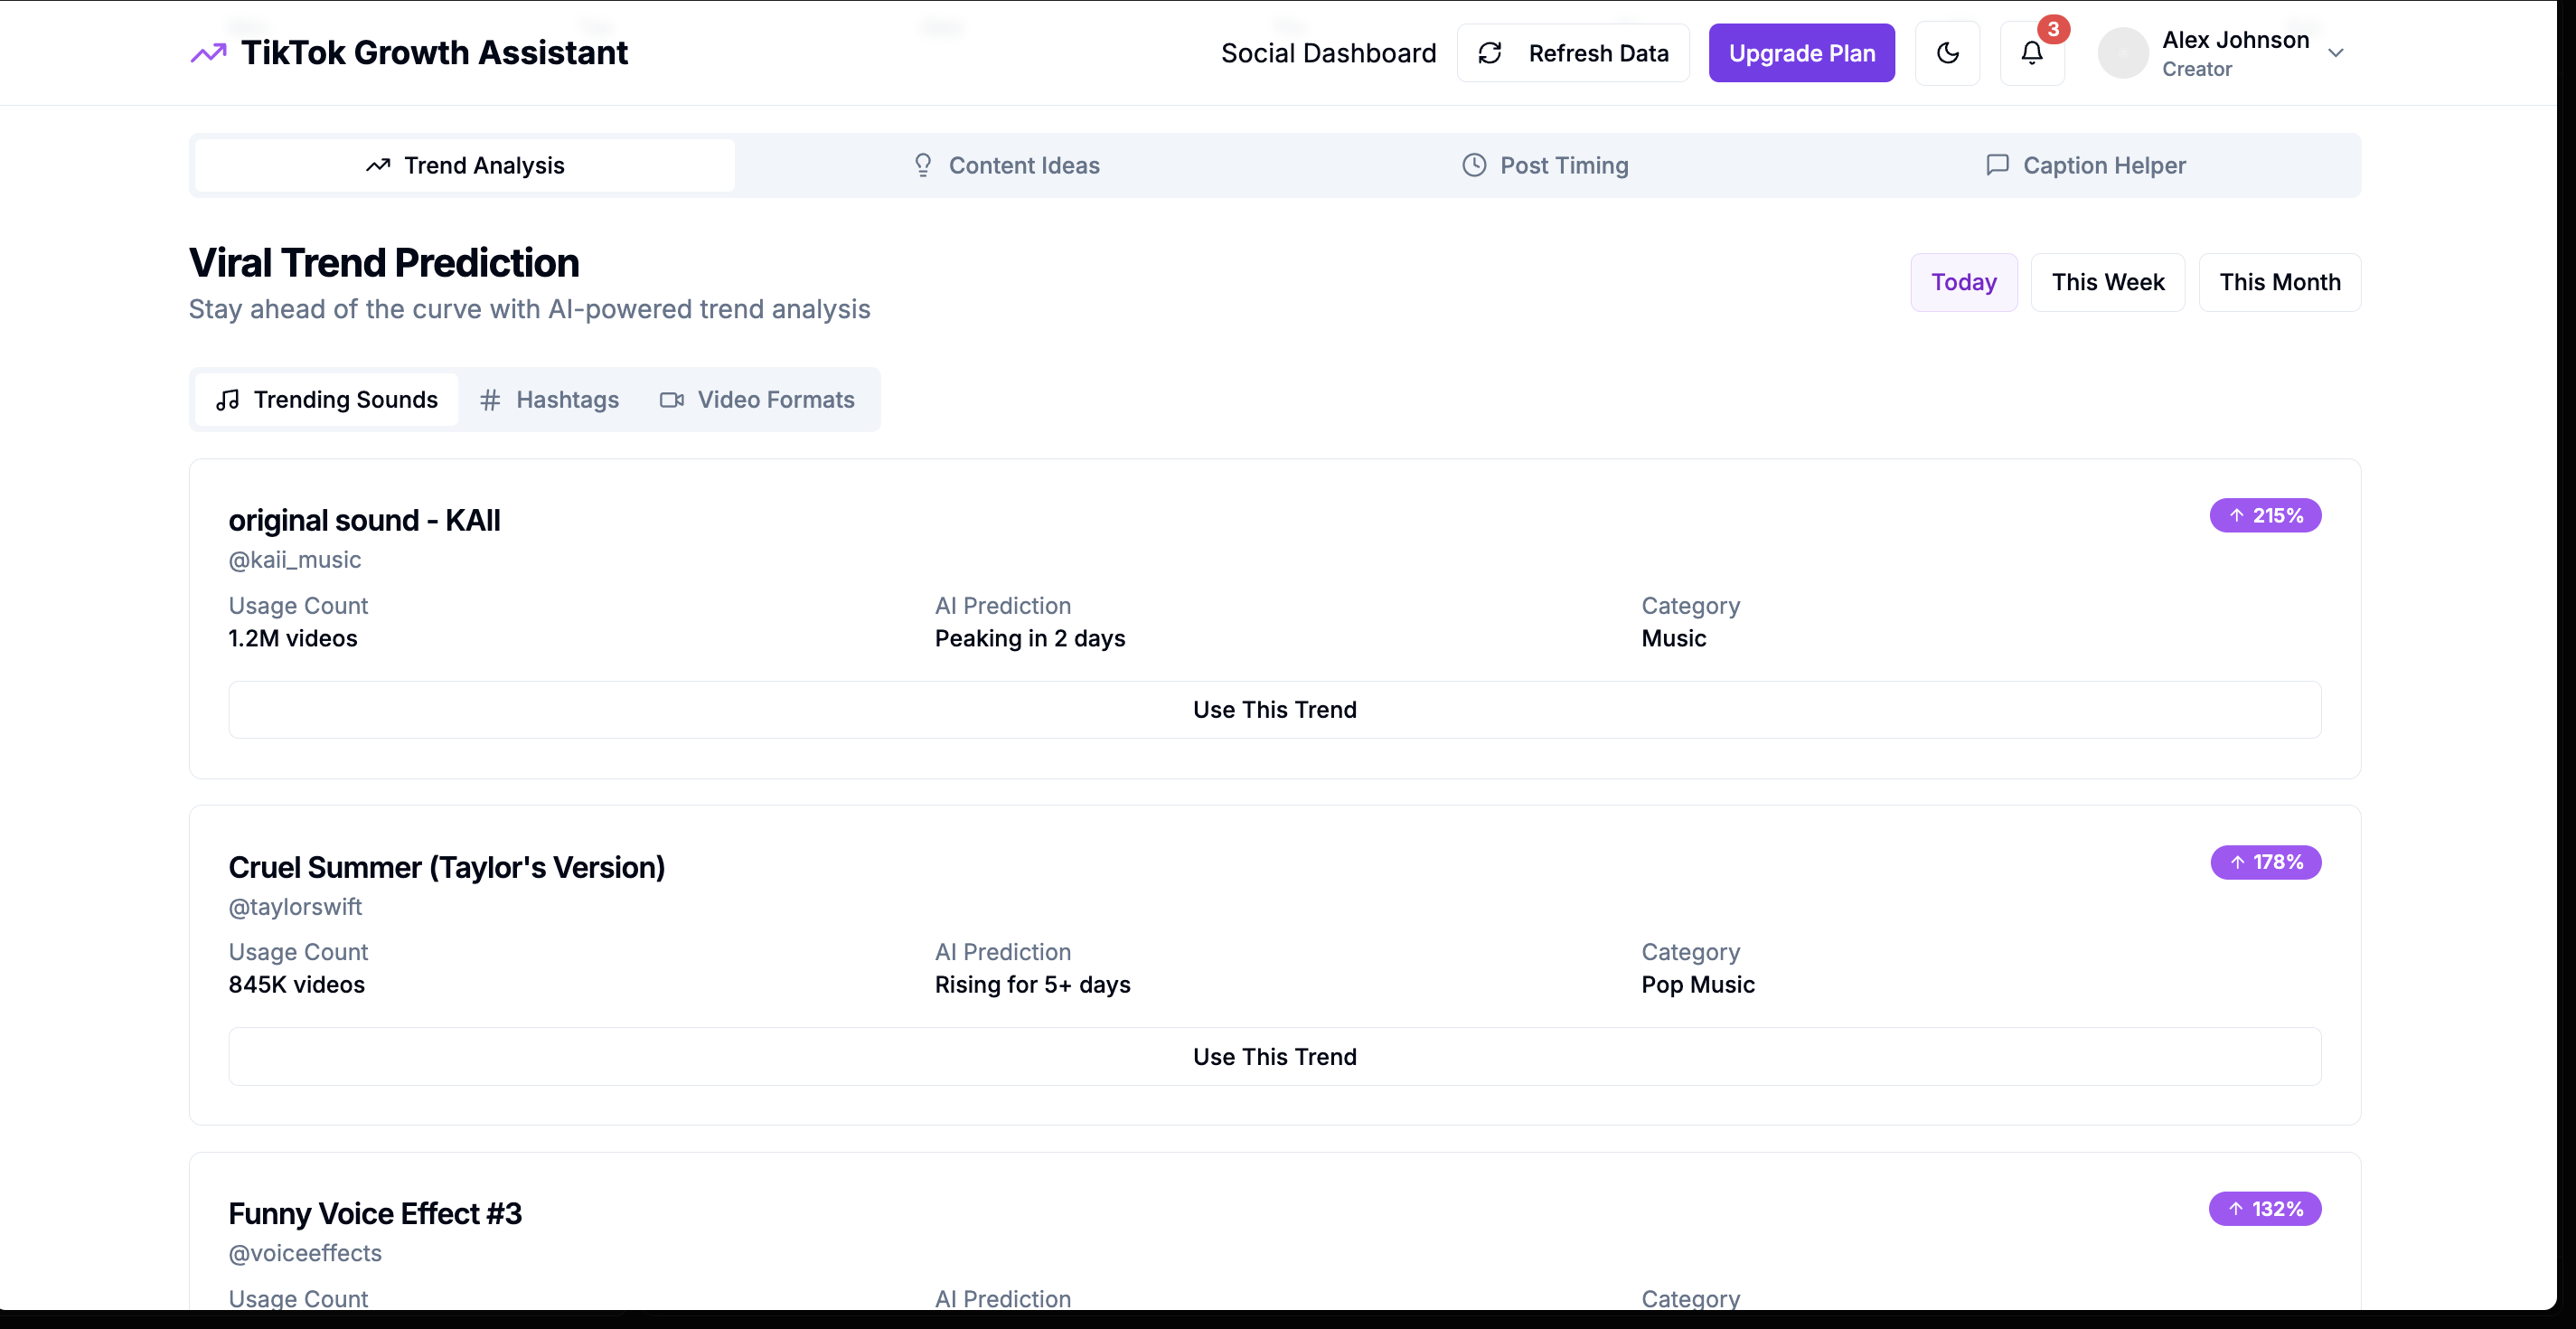The height and width of the screenshot is (1329, 2576).
Task: Click the 845K videos usage count
Action: 297,985
